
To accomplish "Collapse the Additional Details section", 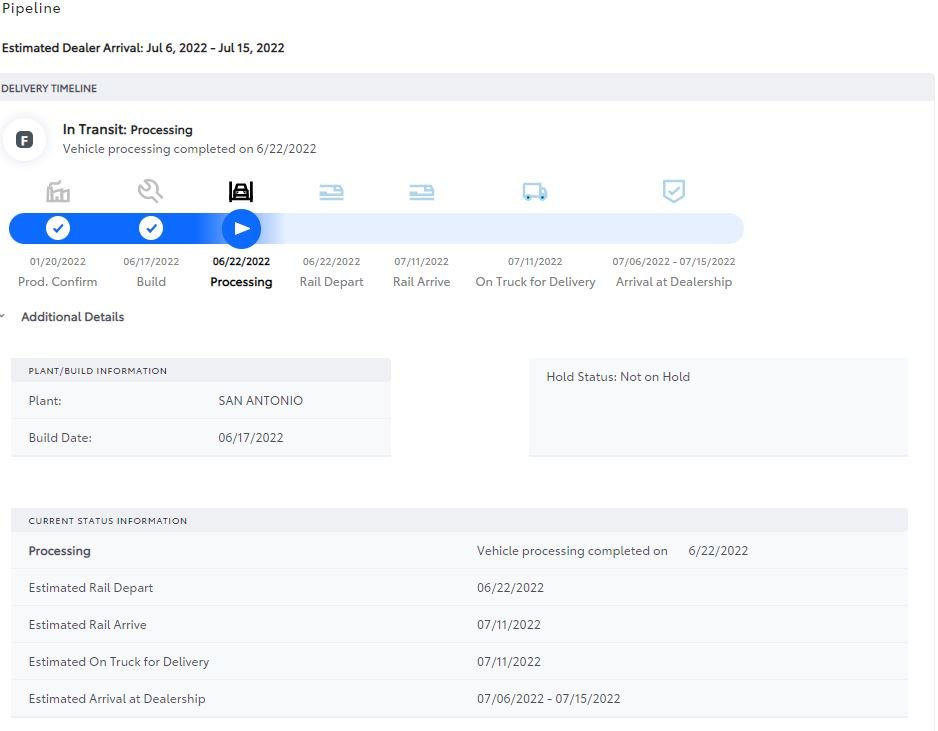I will tap(3, 316).
